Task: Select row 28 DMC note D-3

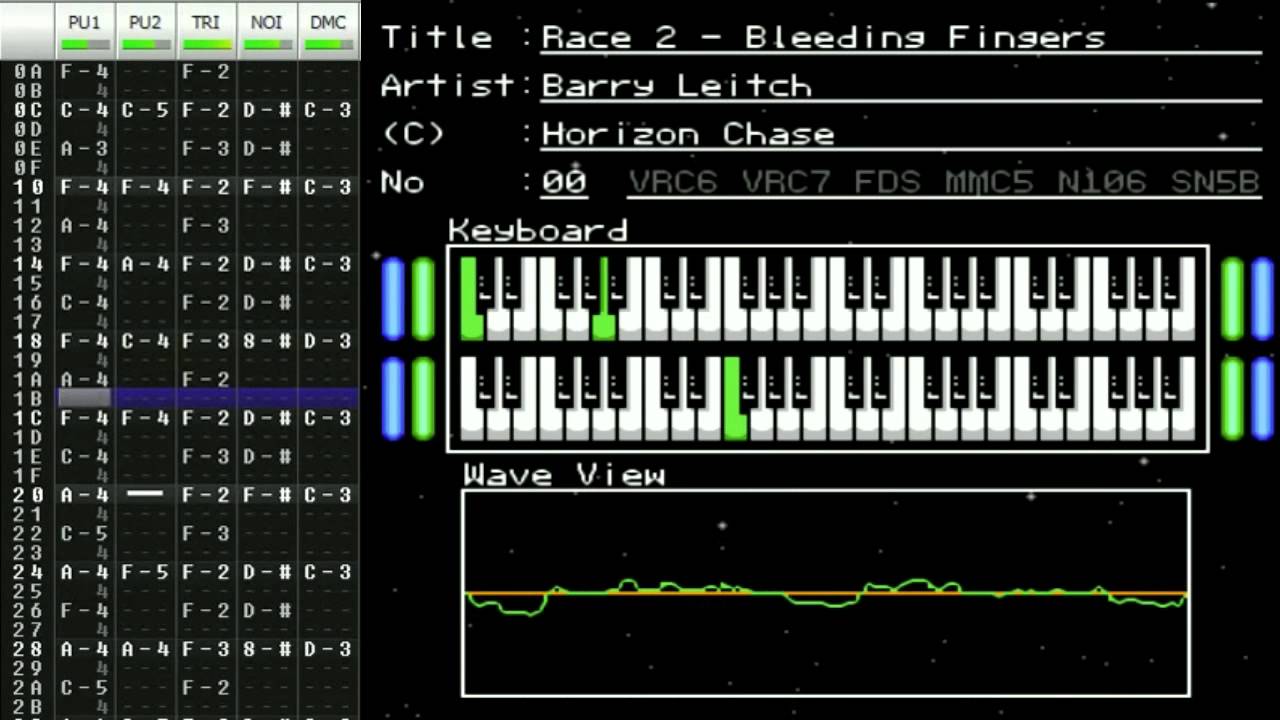Action: coord(328,649)
